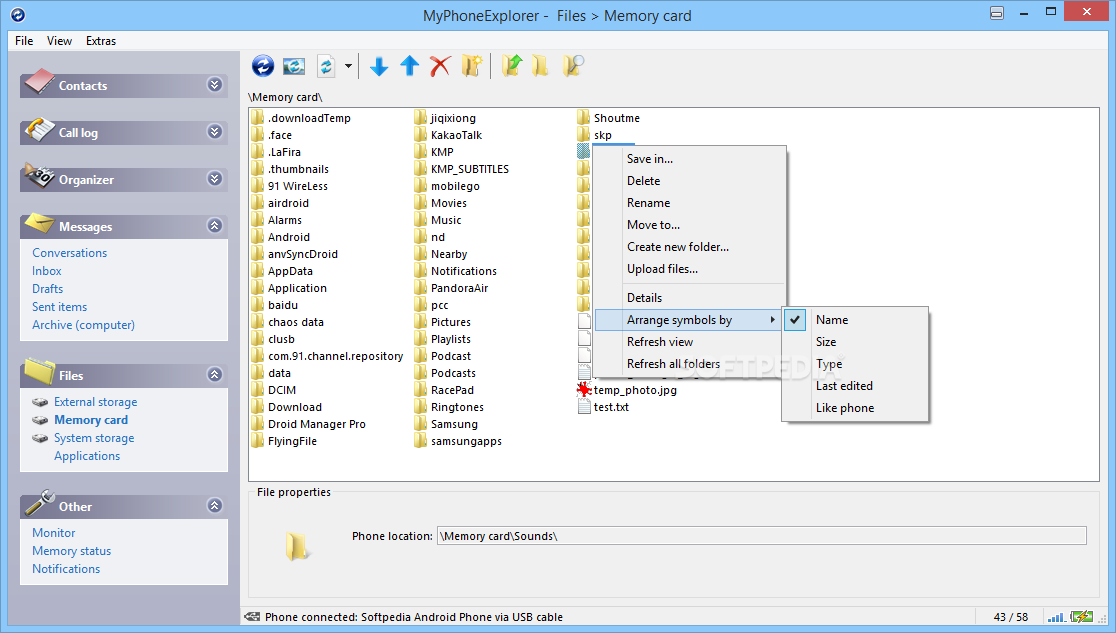Collapse the Other panel chevron
The image size is (1116, 633).
point(214,506)
